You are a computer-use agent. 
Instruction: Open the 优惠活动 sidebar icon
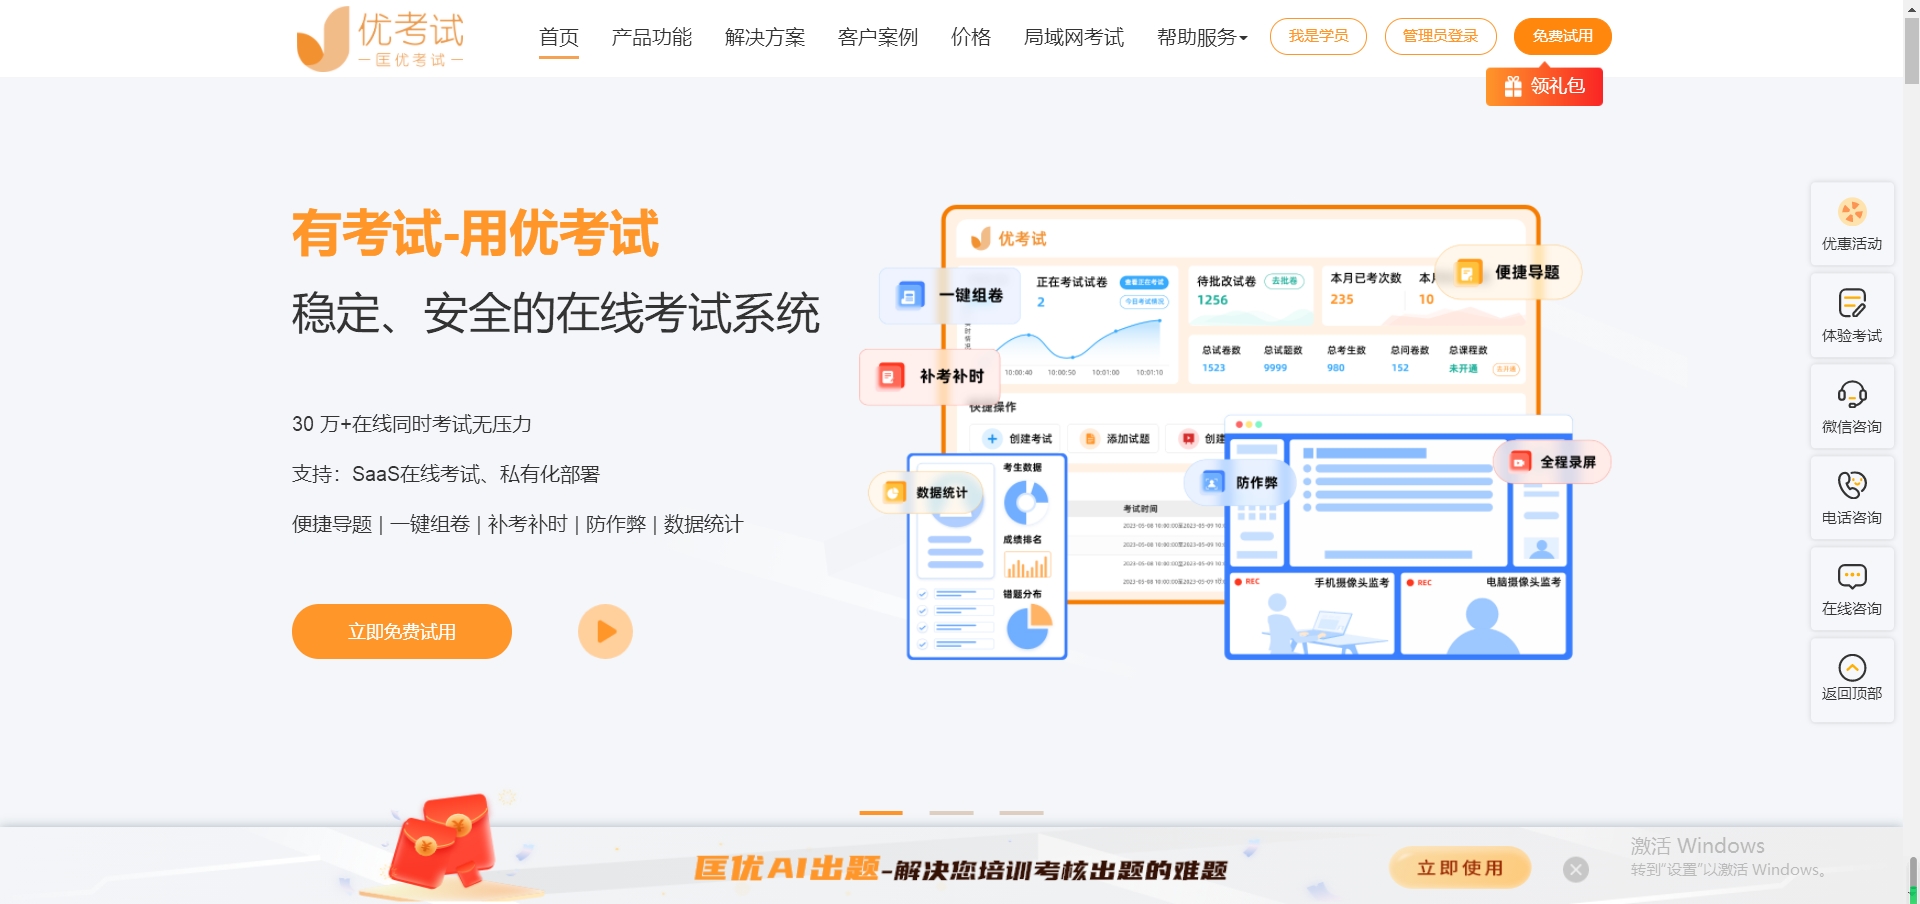point(1852,222)
